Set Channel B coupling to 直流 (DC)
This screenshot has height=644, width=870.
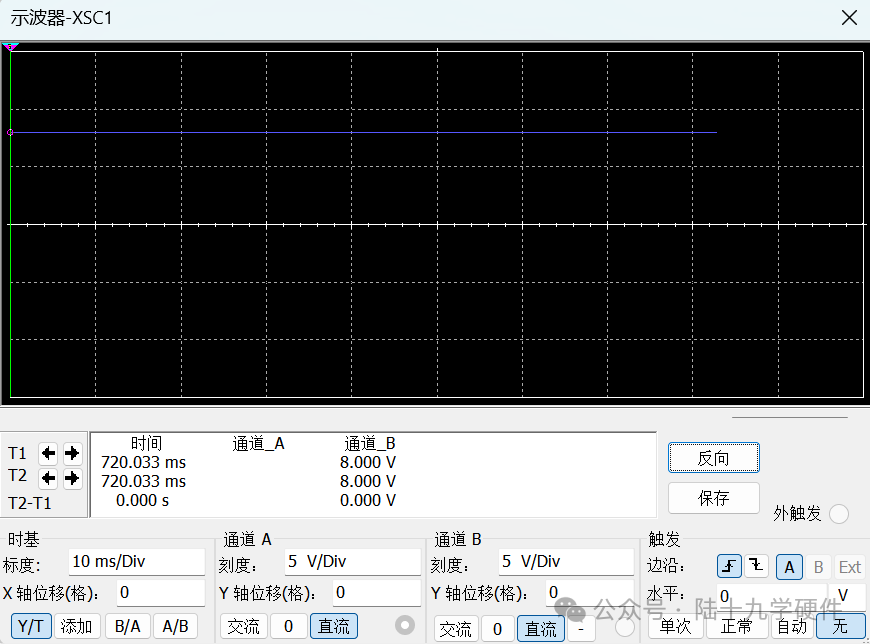541,629
